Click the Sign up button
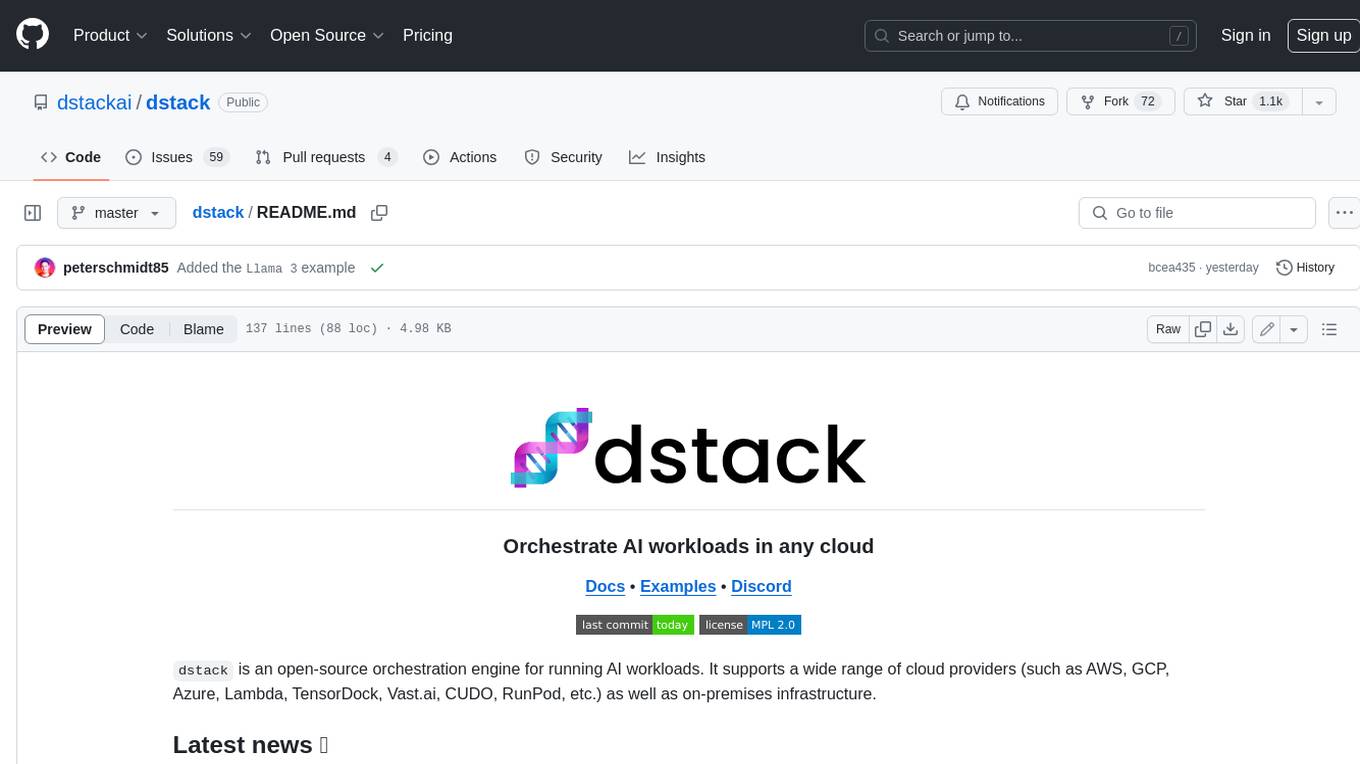The image size is (1360, 764). click(x=1323, y=35)
